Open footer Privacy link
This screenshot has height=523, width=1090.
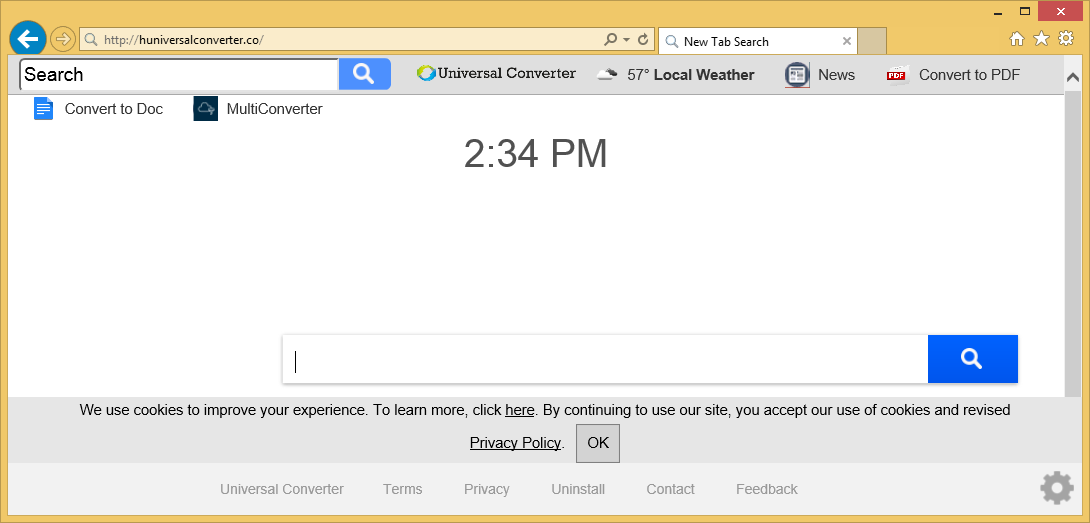(x=487, y=490)
